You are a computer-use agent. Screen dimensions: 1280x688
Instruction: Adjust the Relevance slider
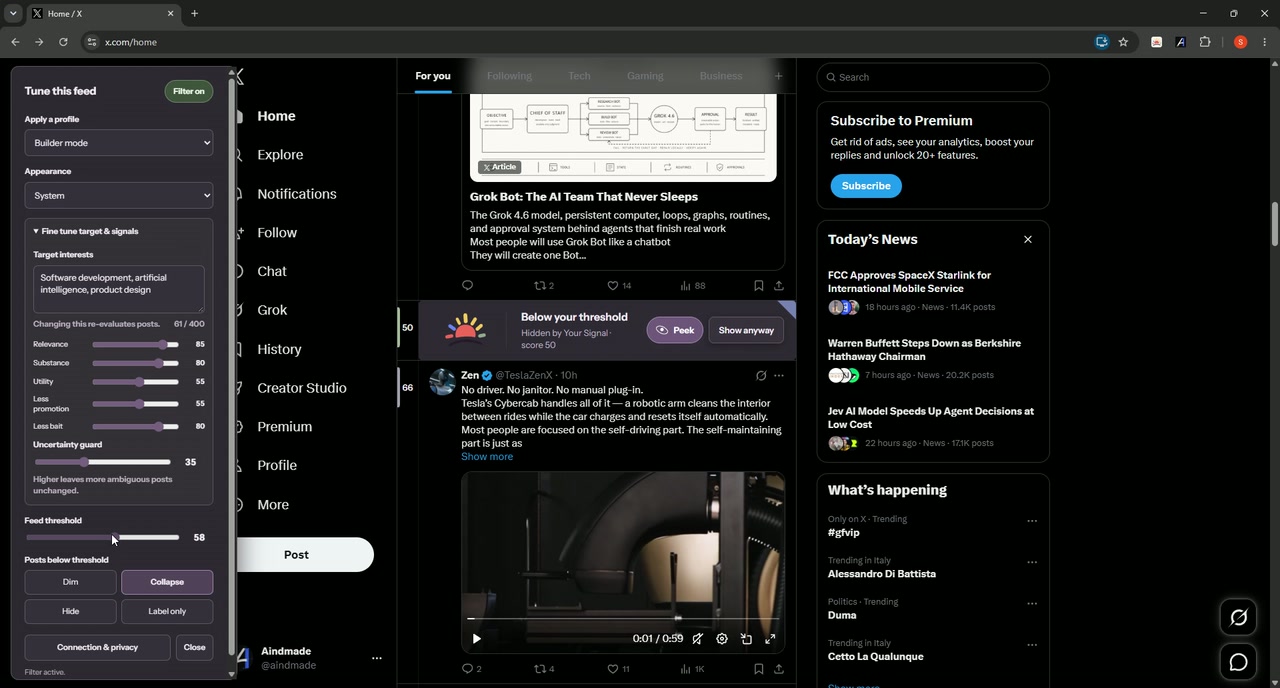[135, 344]
